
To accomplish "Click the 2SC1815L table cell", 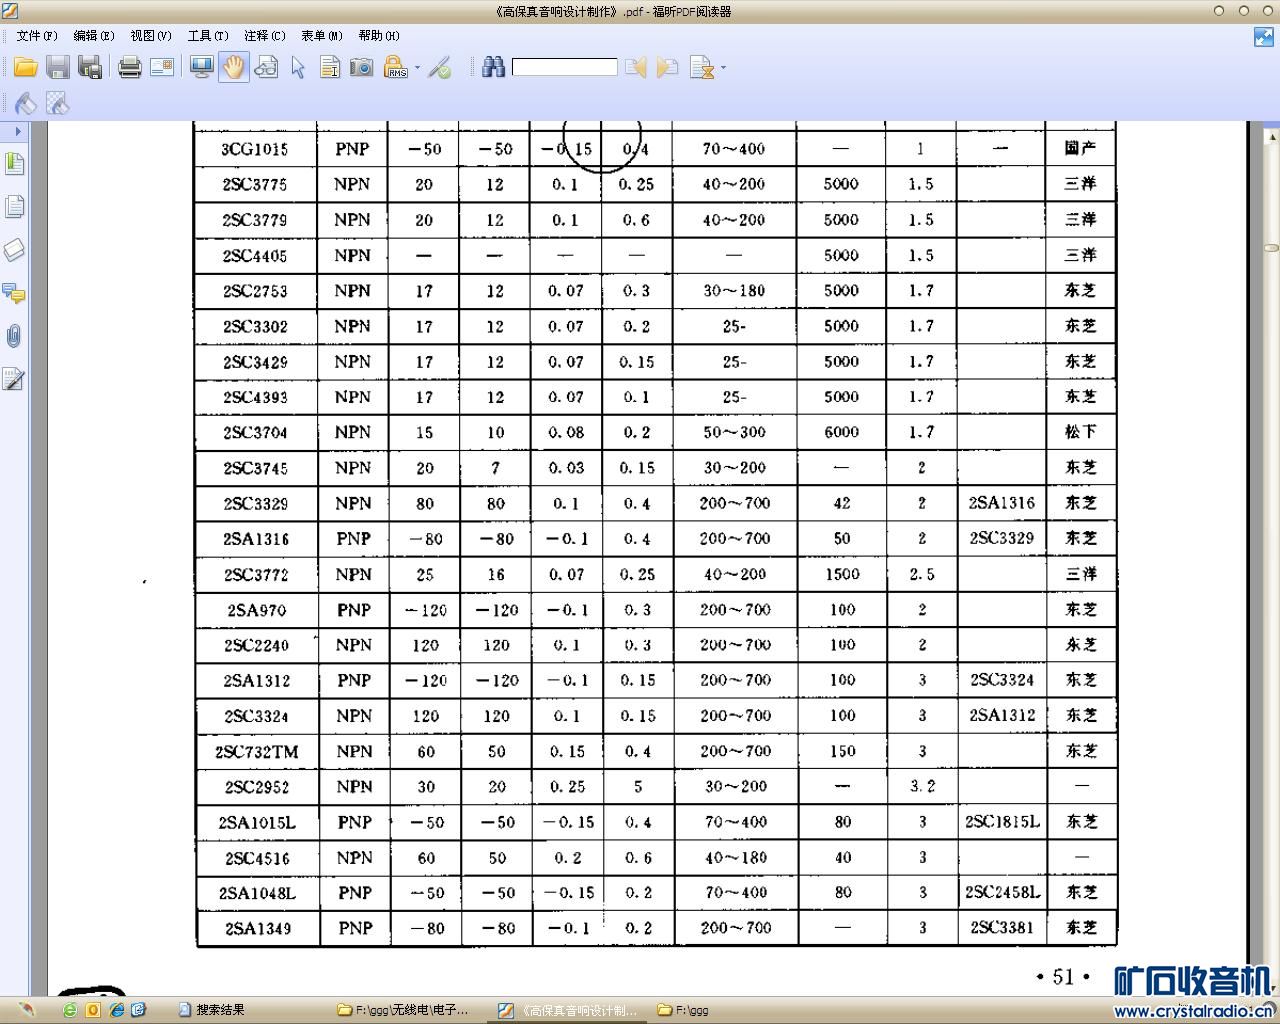I will point(1002,822).
